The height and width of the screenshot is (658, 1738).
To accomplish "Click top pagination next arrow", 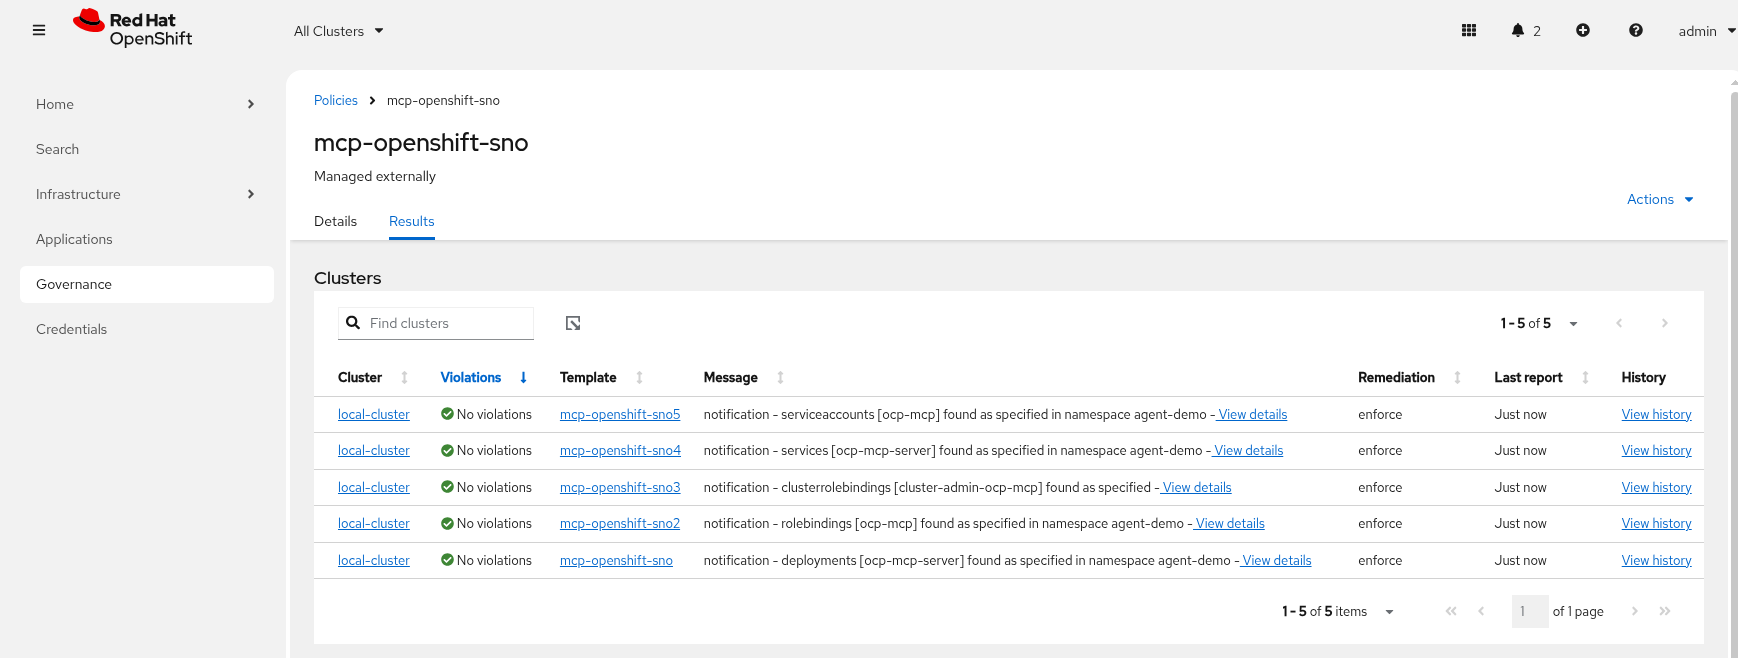I will pyautogui.click(x=1664, y=323).
